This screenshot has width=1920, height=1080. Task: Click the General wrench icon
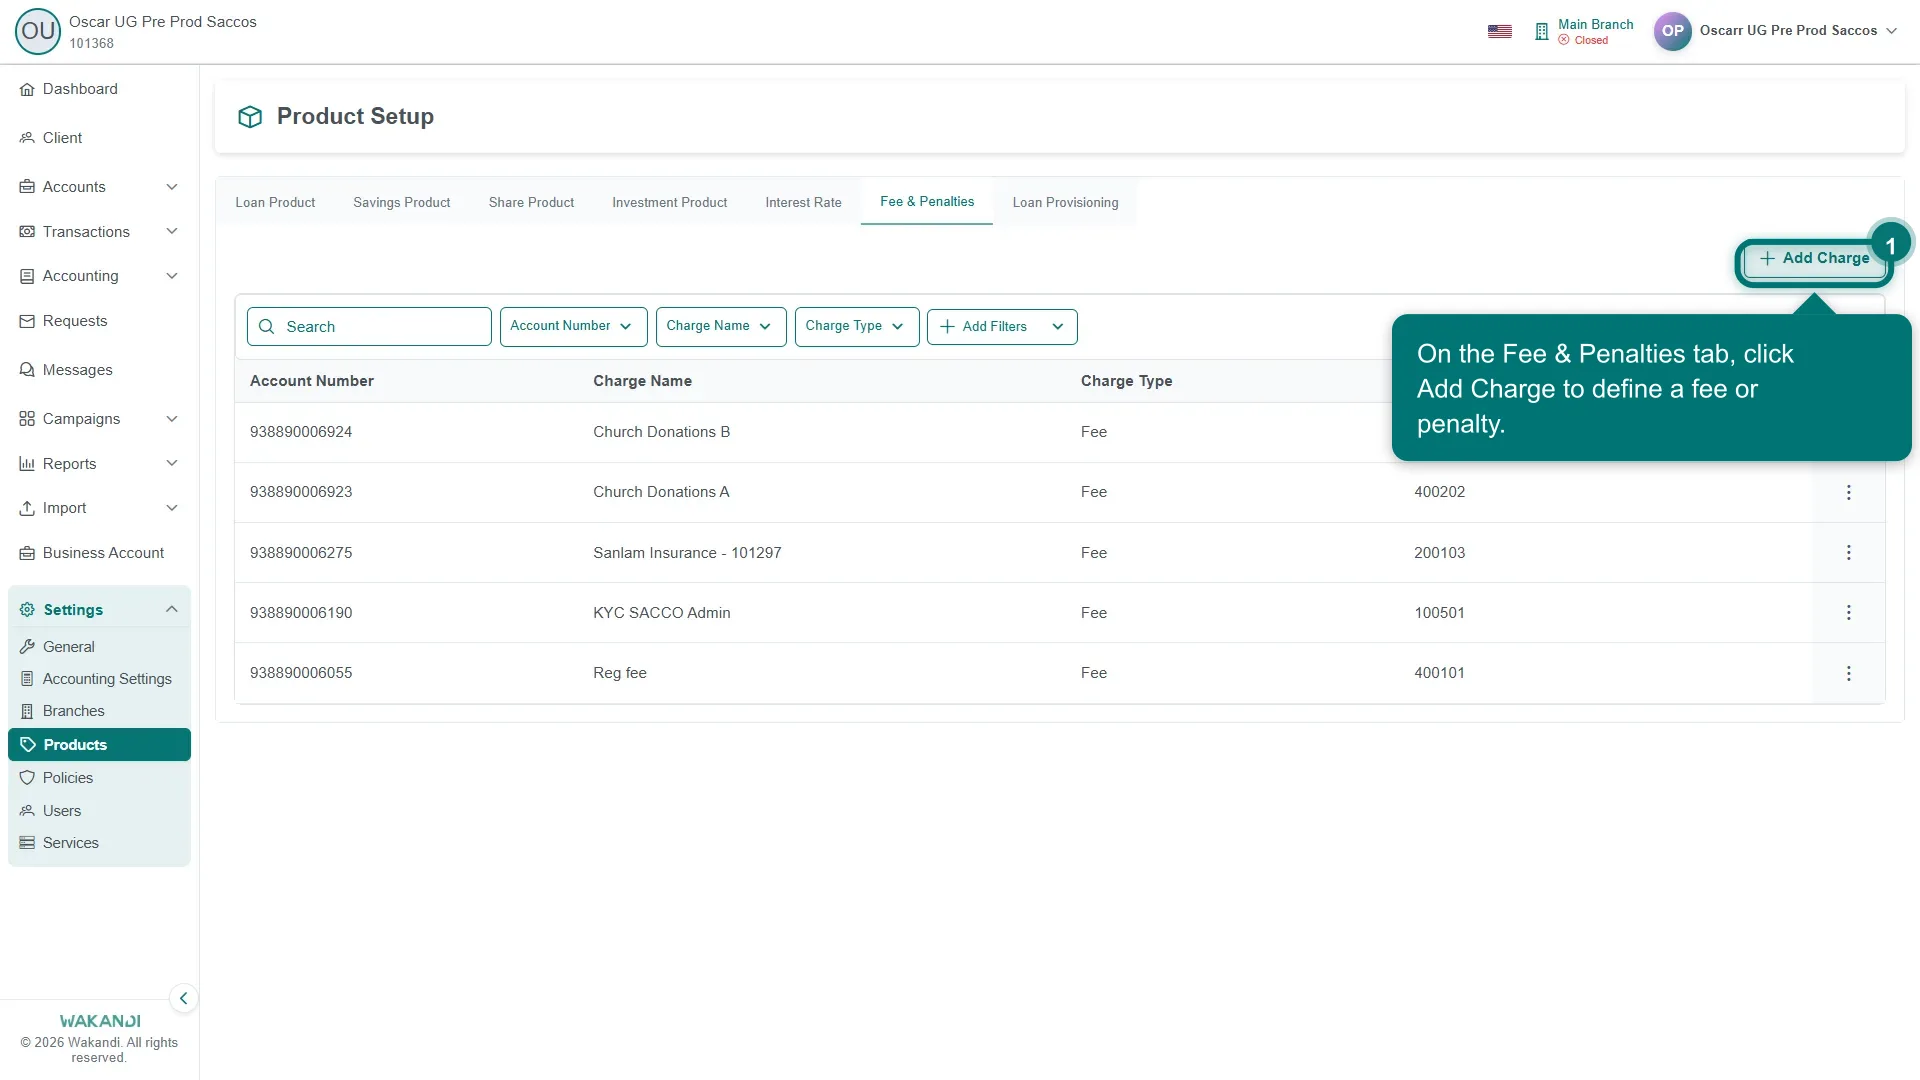tap(27, 647)
